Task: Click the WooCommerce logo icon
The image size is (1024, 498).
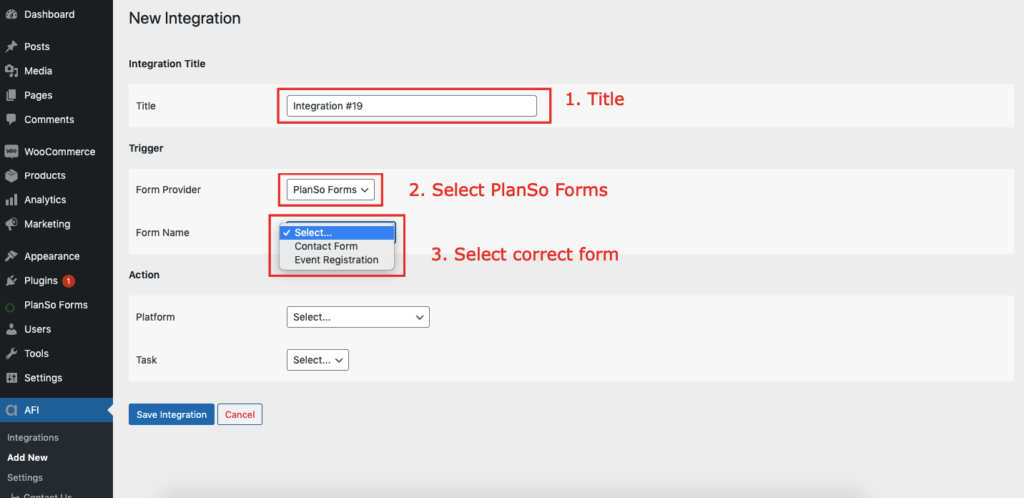Action: (10, 151)
